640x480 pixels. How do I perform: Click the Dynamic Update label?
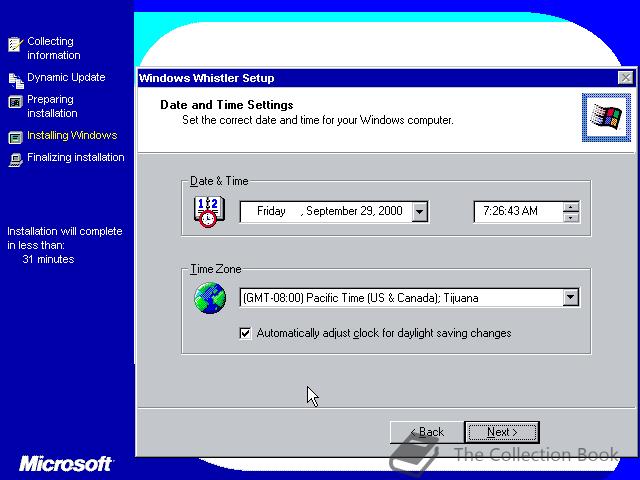point(66,77)
